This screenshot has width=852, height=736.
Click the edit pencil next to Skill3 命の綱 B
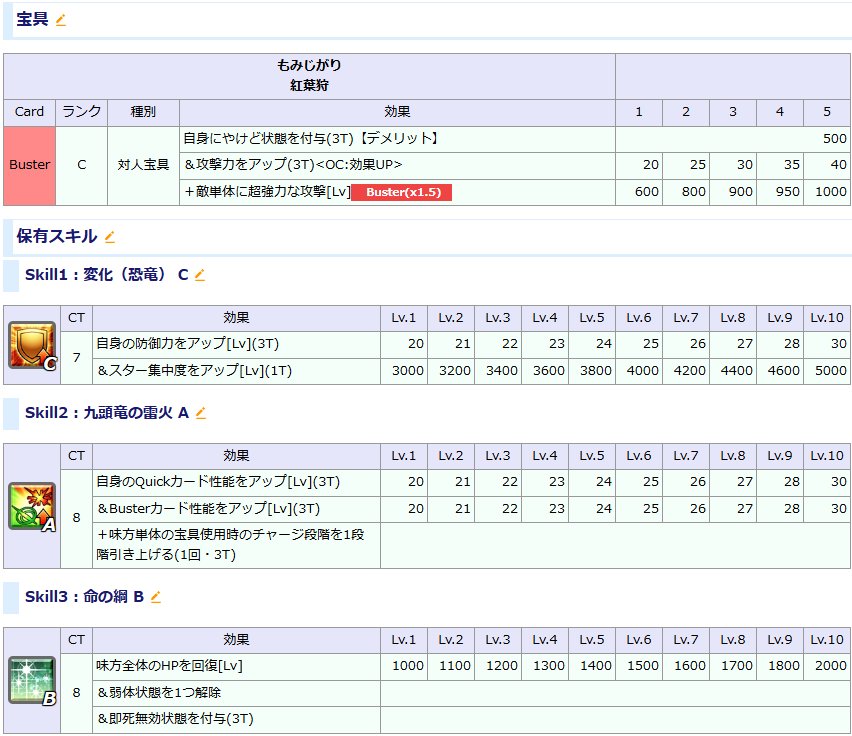[156, 597]
